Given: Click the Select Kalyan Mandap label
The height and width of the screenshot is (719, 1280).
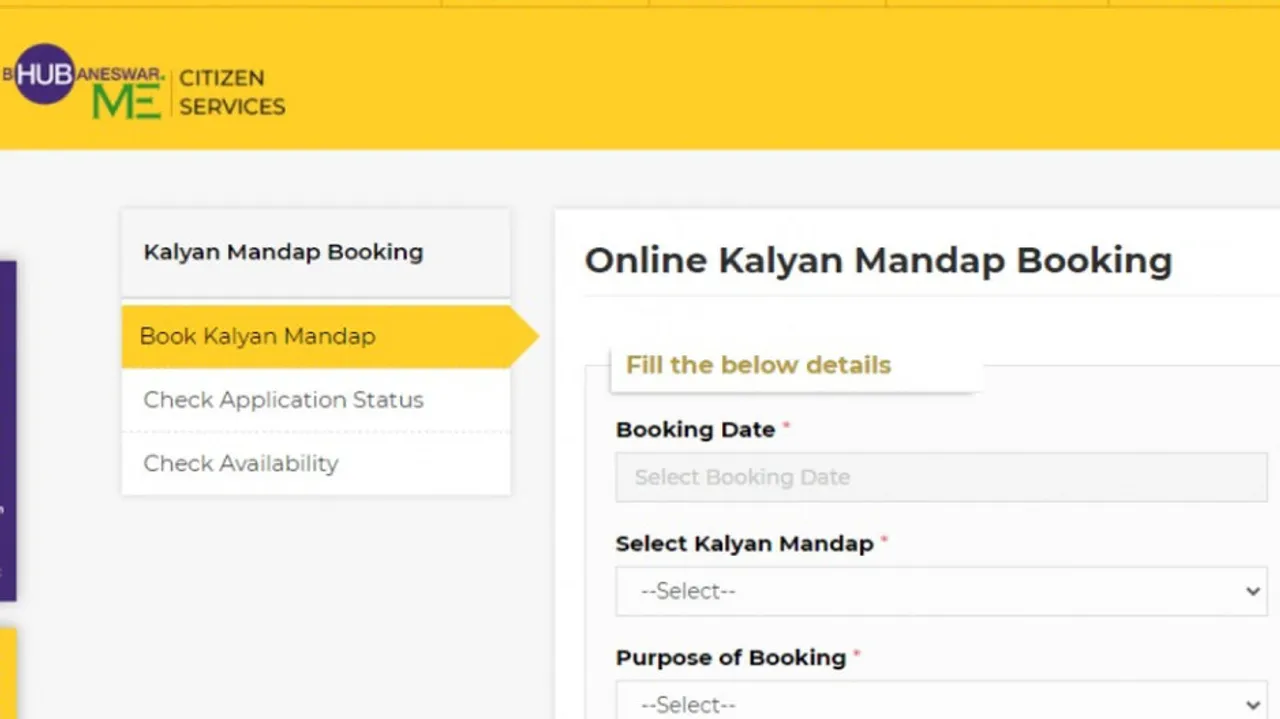Looking at the screenshot, I should pyautogui.click(x=744, y=543).
